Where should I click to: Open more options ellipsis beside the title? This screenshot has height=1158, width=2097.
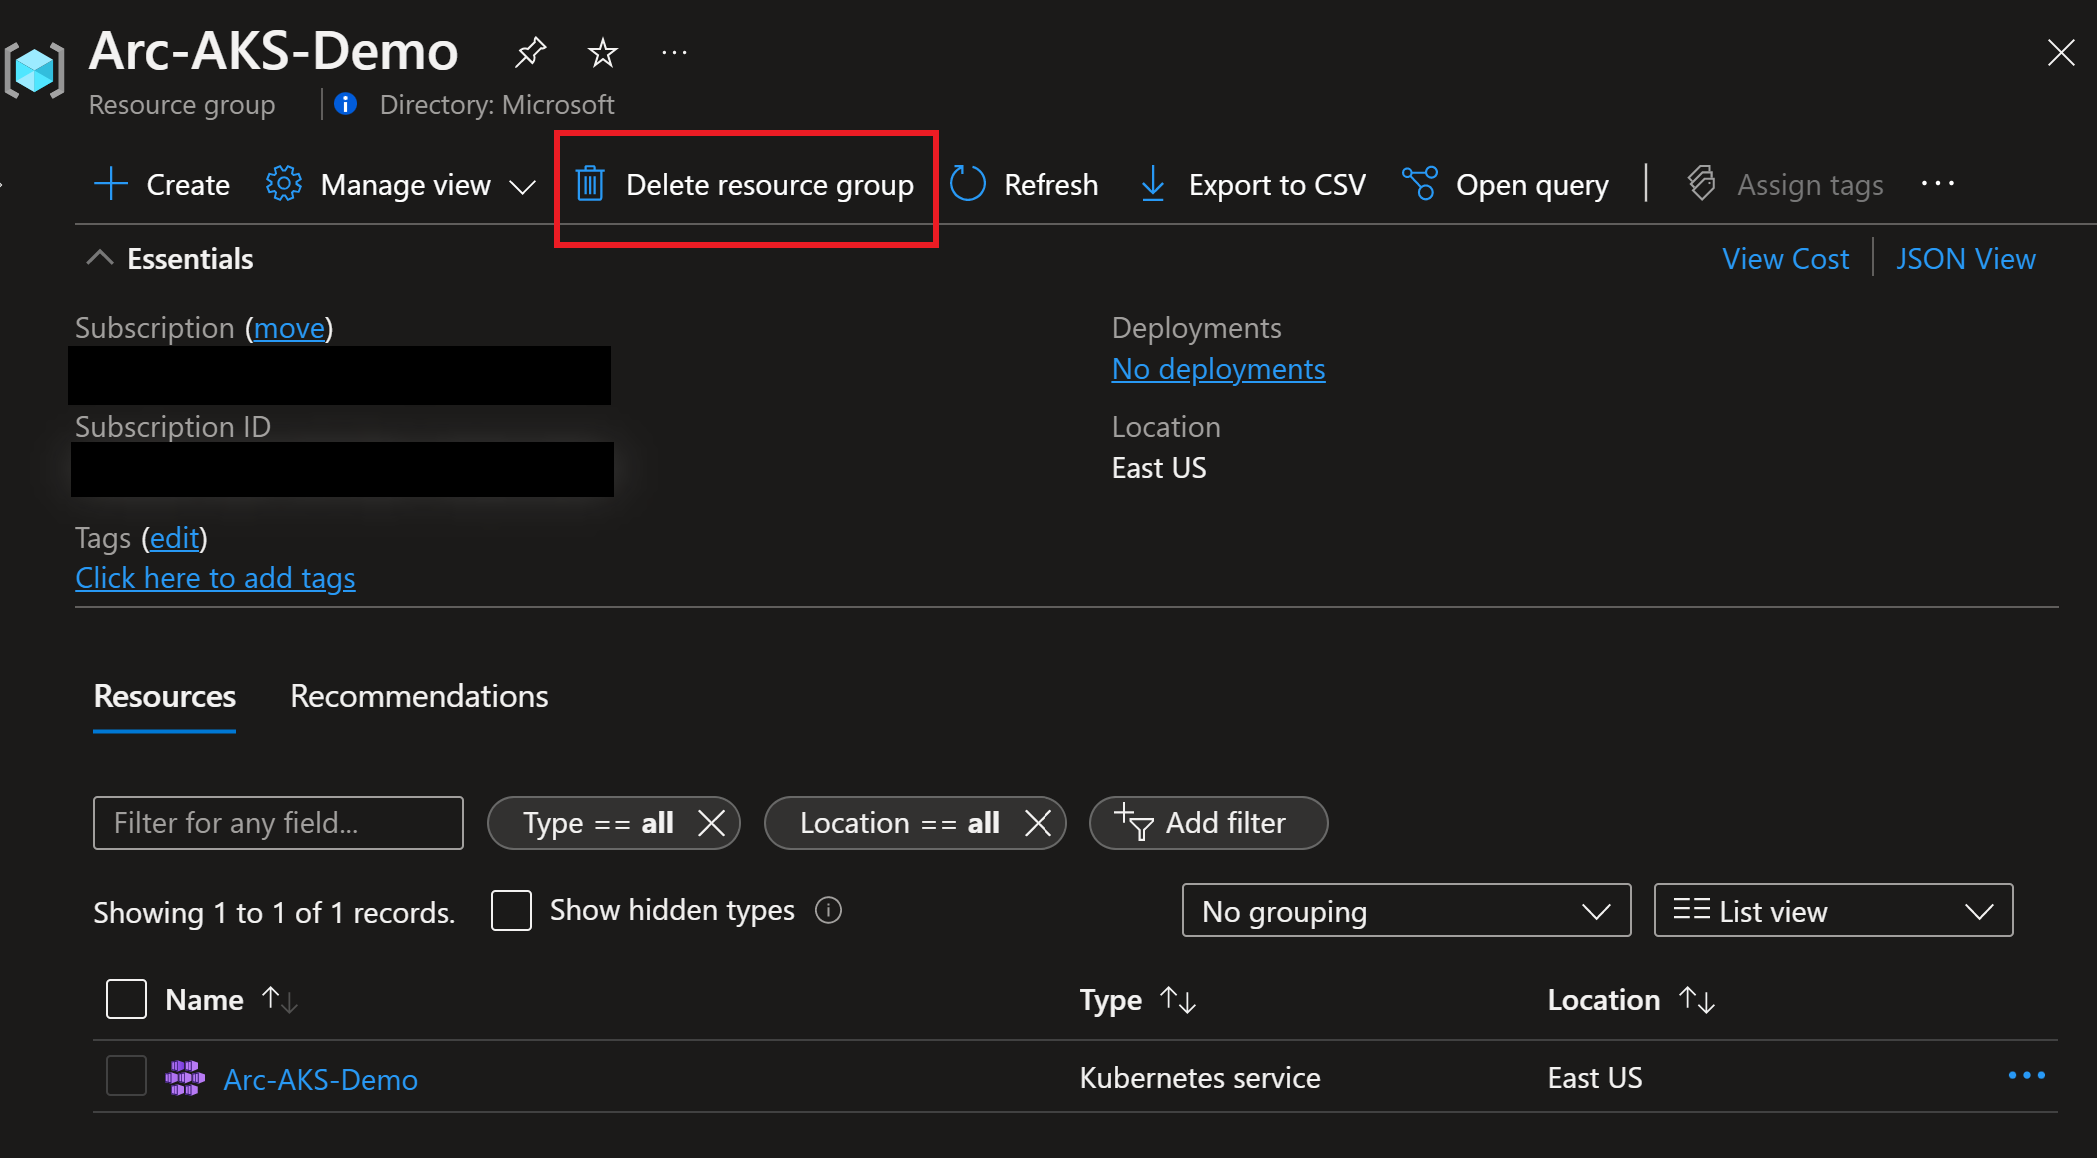tap(674, 52)
